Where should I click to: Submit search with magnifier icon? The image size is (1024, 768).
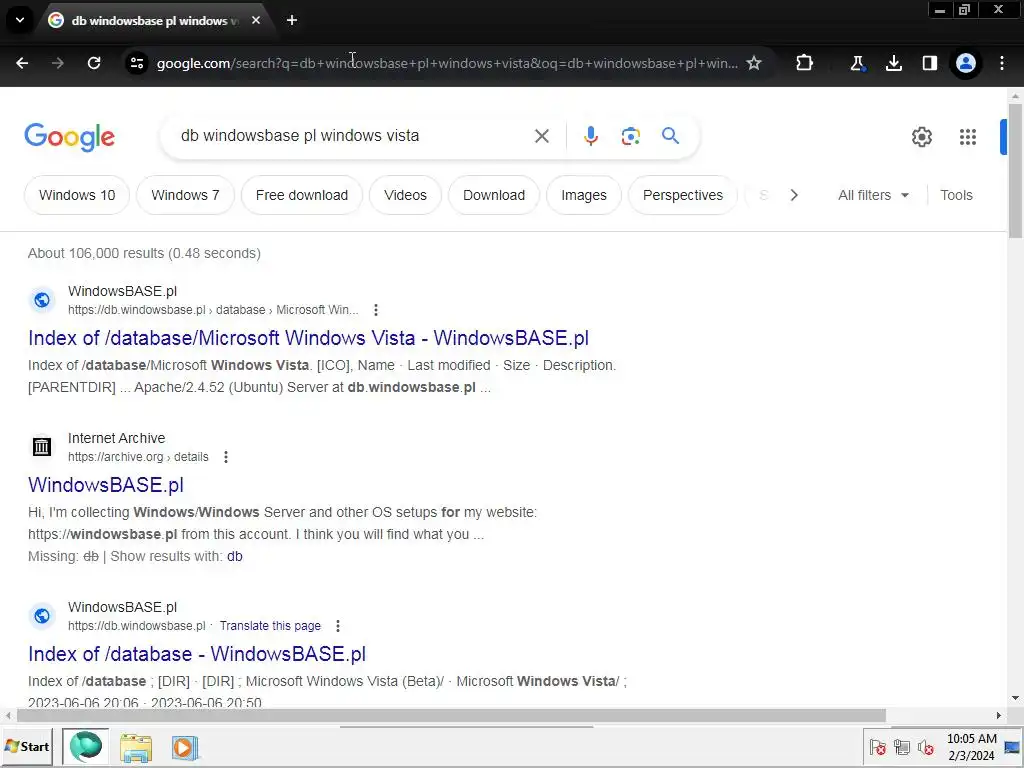click(x=670, y=136)
